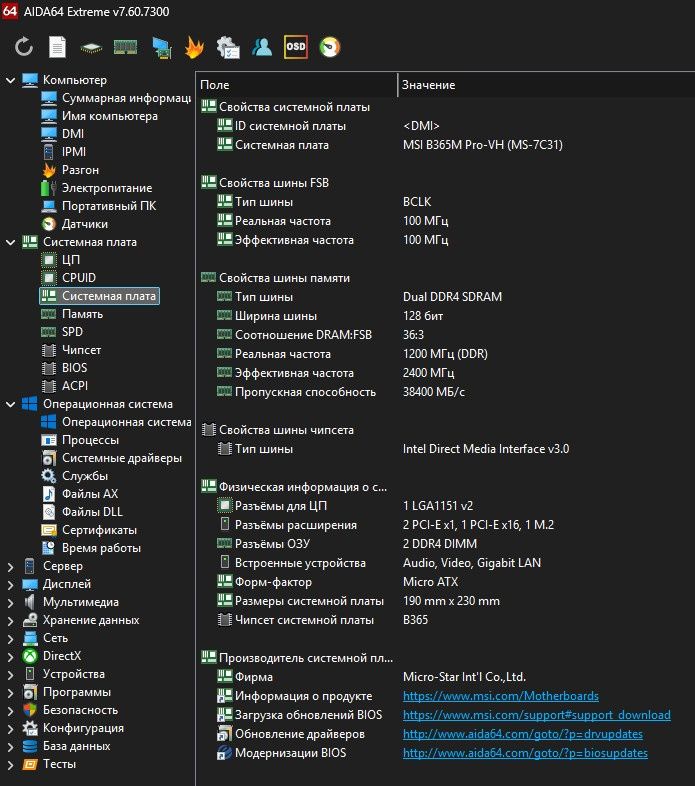695x786 pixels.
Task: Collapse the Операционная система parent node
Action: (11, 404)
